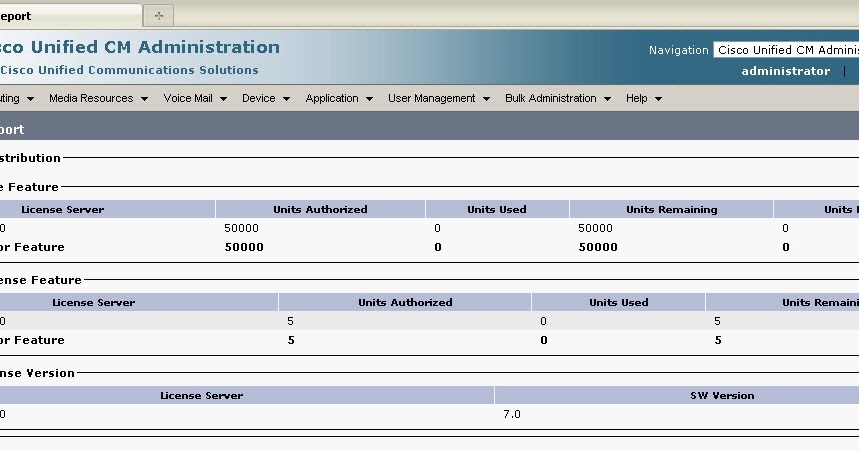Click first table's Units Authorized header
This screenshot has height=451, width=859.
tap(320, 209)
